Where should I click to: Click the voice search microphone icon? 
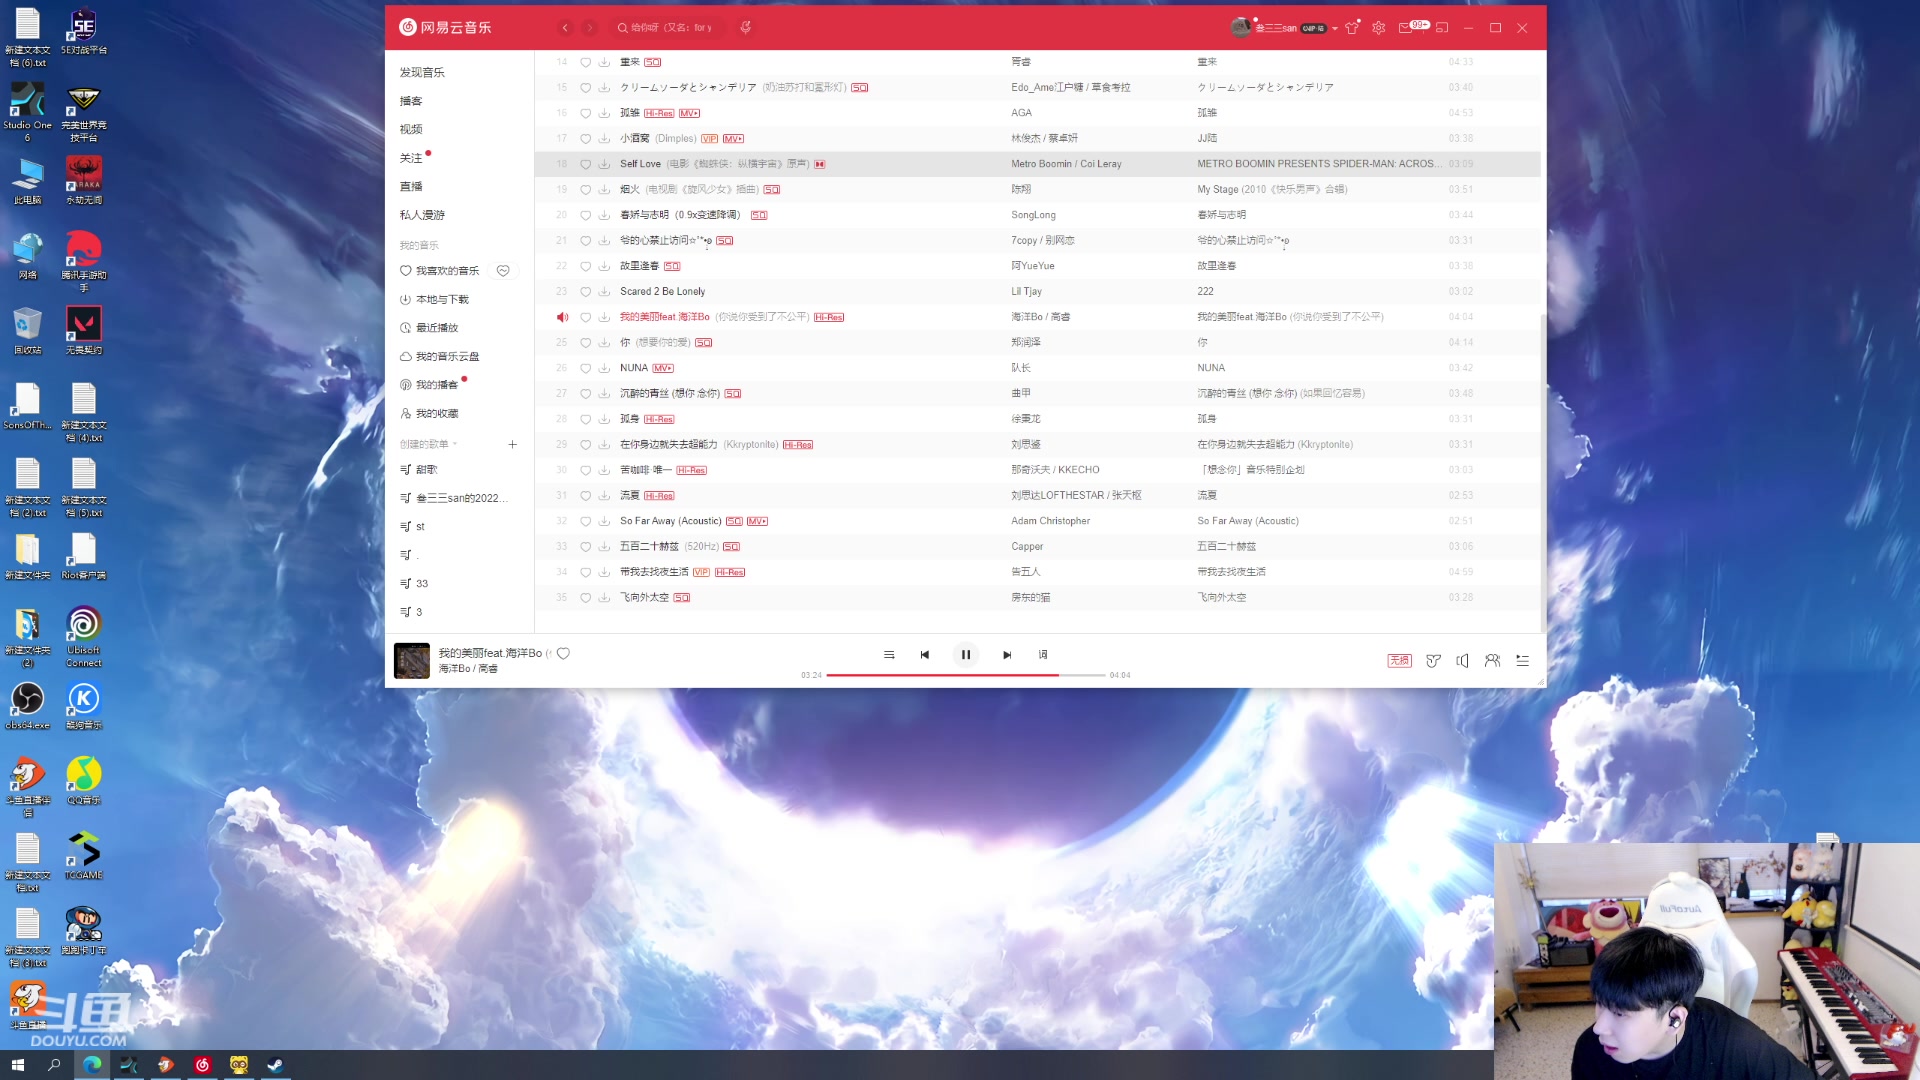tap(745, 28)
